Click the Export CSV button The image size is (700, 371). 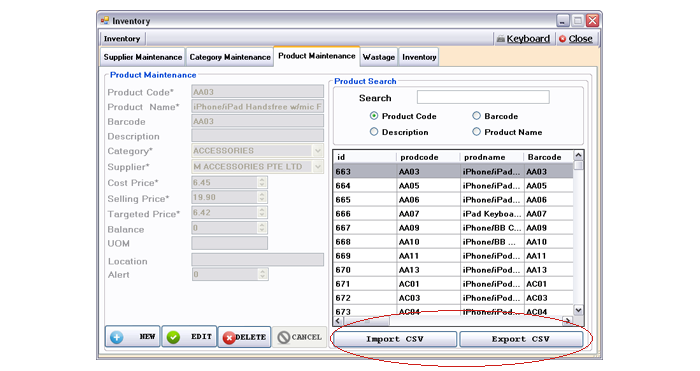coord(521,339)
